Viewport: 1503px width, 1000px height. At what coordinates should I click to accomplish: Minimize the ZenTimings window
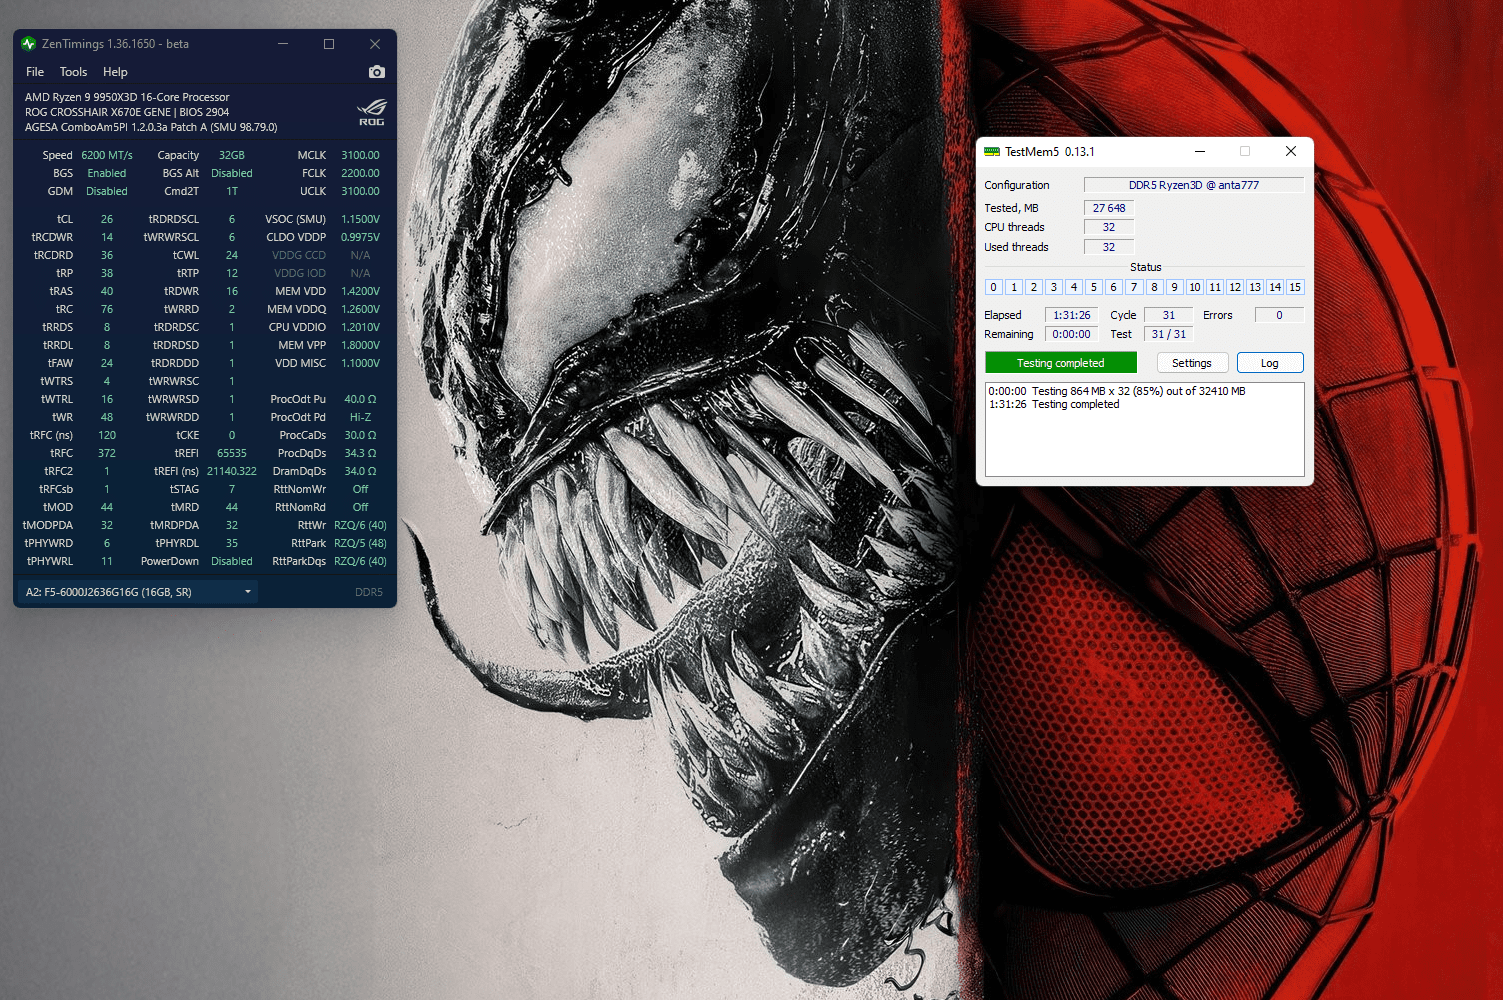pyautogui.click(x=283, y=44)
